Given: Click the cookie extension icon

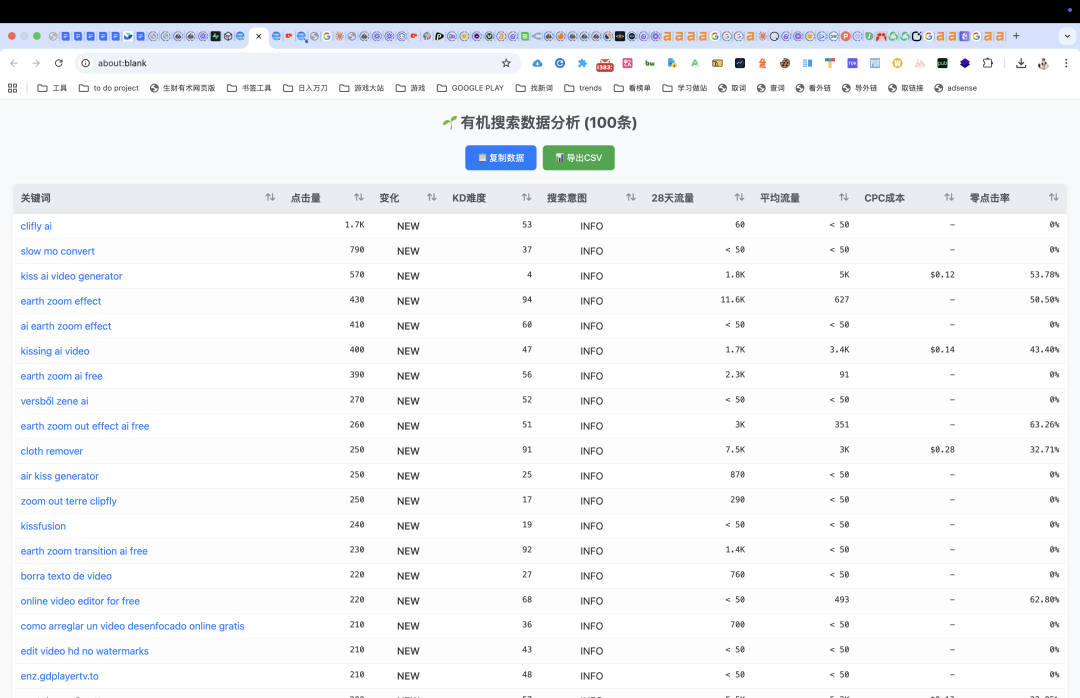Looking at the screenshot, I should tap(785, 63).
